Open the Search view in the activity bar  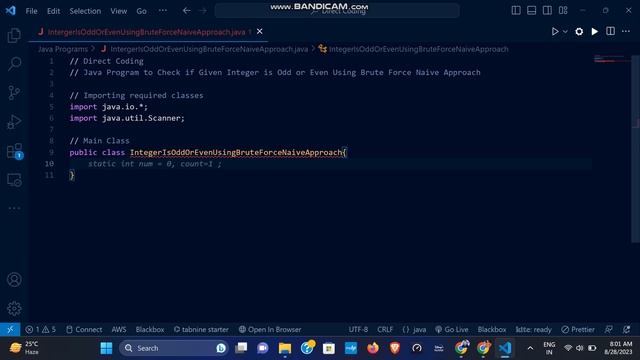coord(14,64)
